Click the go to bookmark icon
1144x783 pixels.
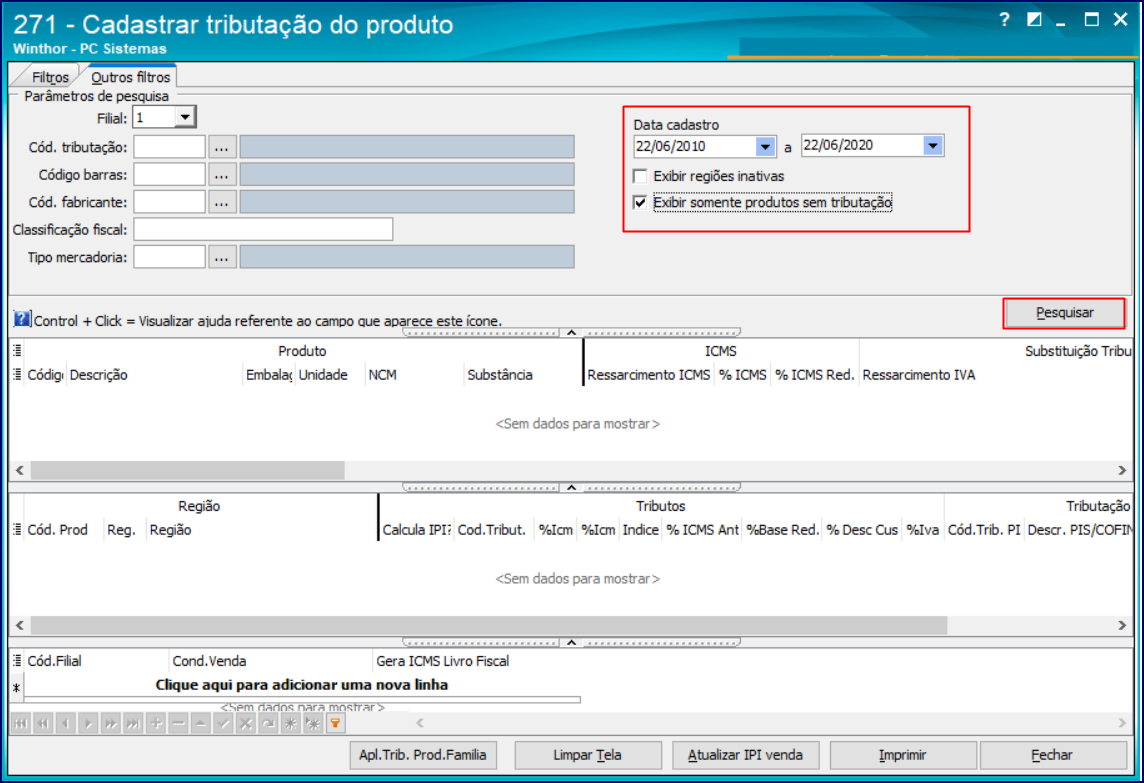[314, 724]
